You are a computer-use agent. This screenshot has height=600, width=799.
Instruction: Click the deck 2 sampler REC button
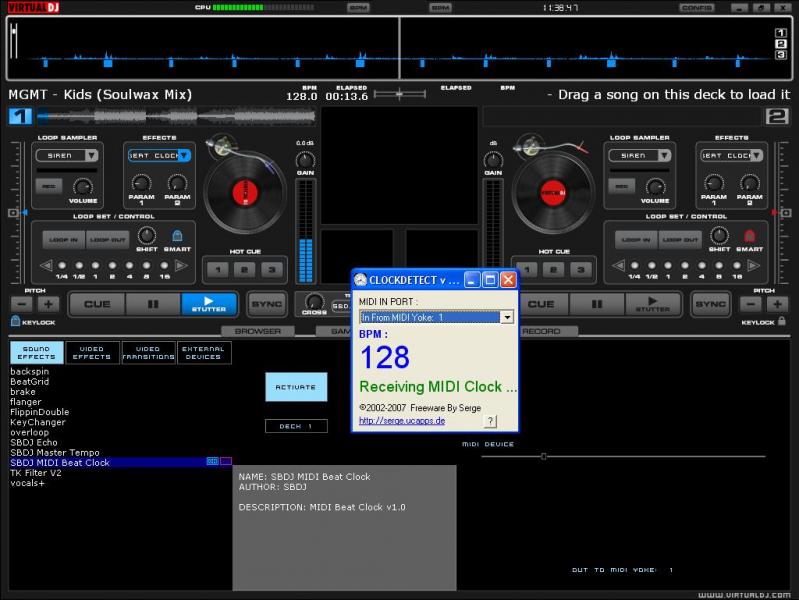(622, 186)
